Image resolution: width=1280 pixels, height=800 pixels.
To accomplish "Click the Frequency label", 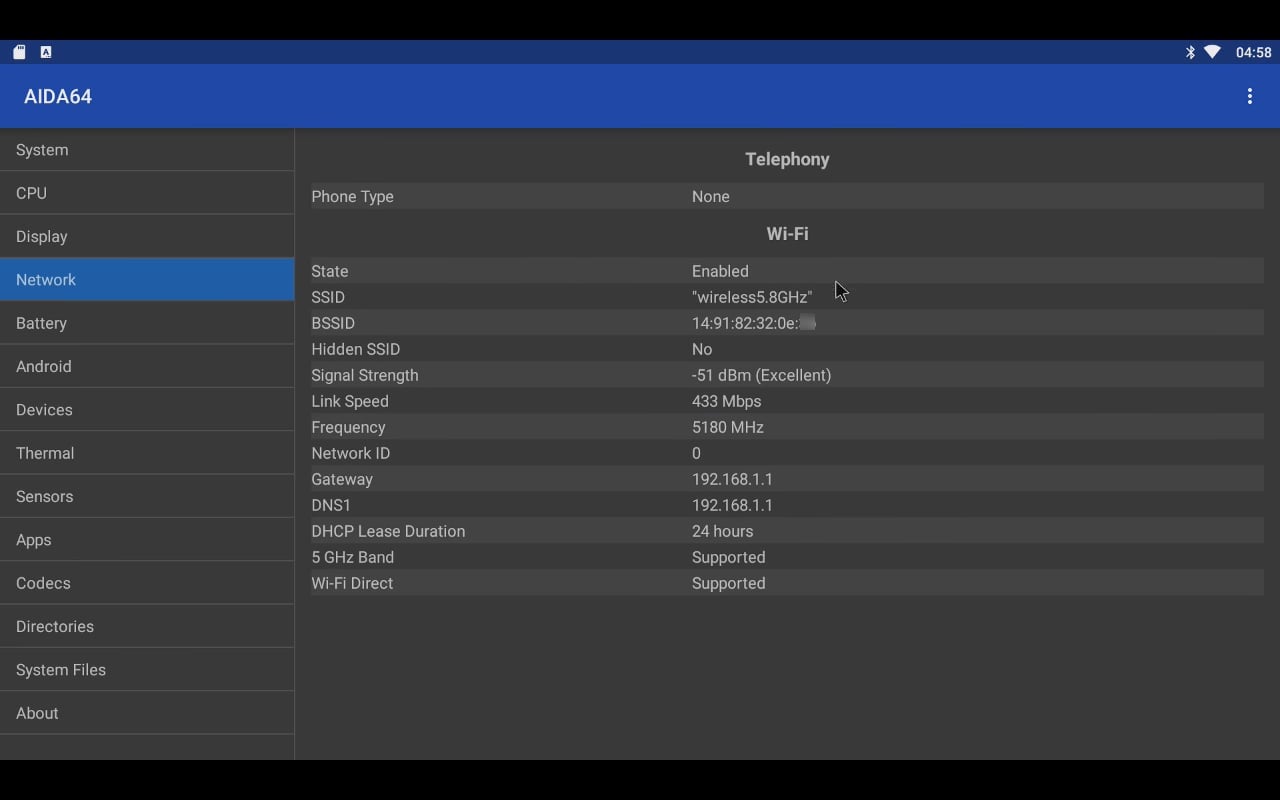I will (x=348, y=427).
